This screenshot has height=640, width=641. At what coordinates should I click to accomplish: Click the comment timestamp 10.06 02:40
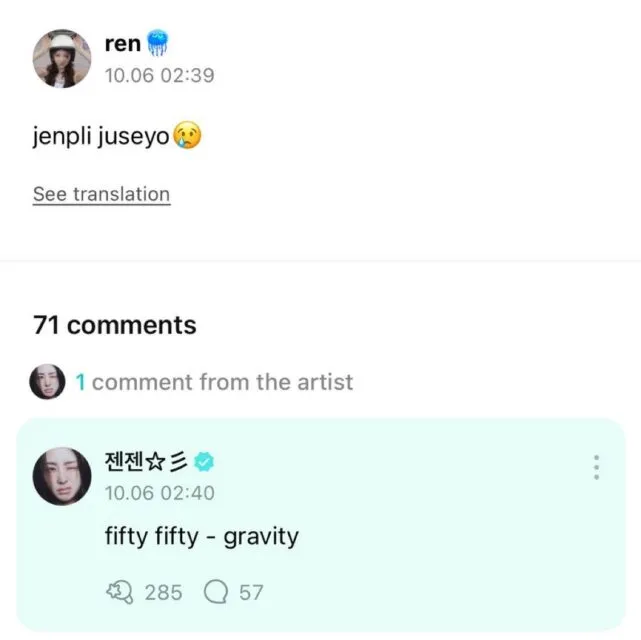159,493
